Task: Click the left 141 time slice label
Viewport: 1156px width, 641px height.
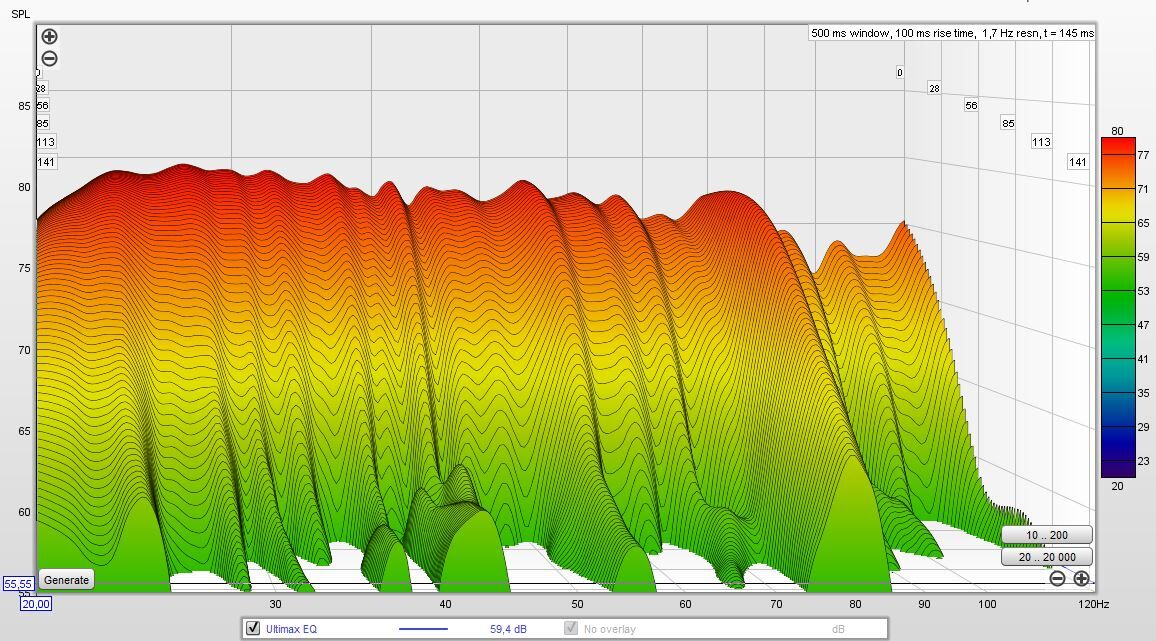Action: click(46, 162)
